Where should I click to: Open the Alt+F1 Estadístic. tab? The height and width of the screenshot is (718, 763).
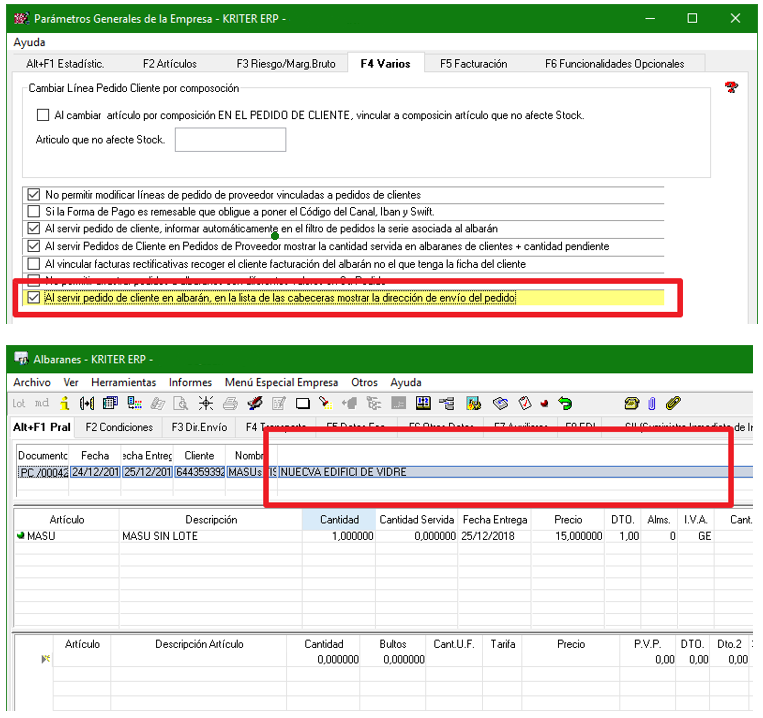(65, 64)
